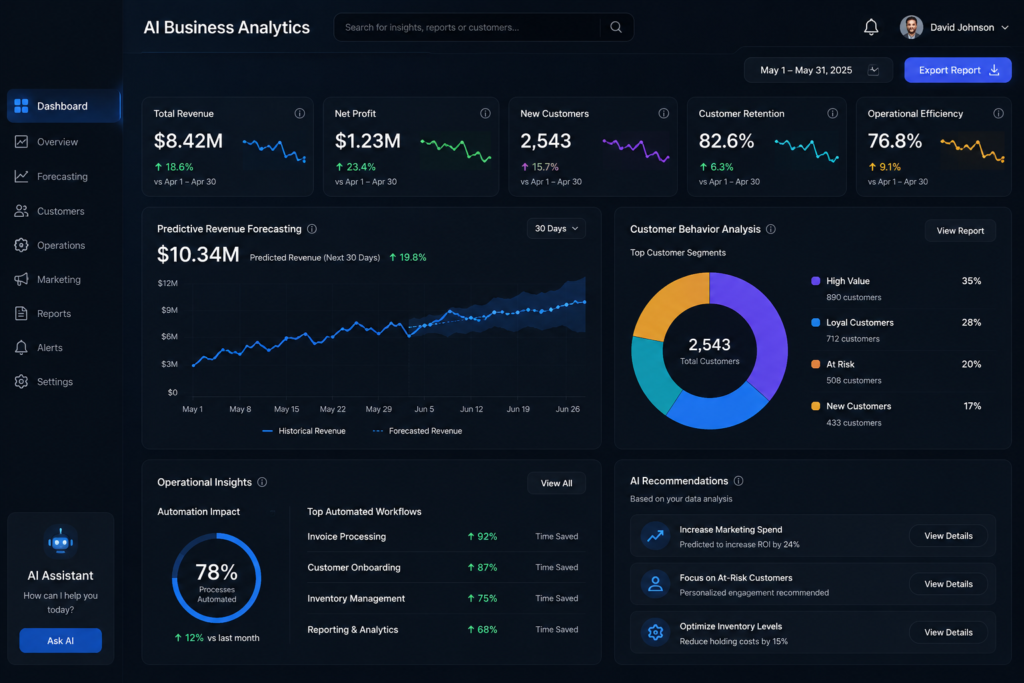Click the Forecasting chart icon in sidebar
This screenshot has height=683, width=1024.
[21, 176]
